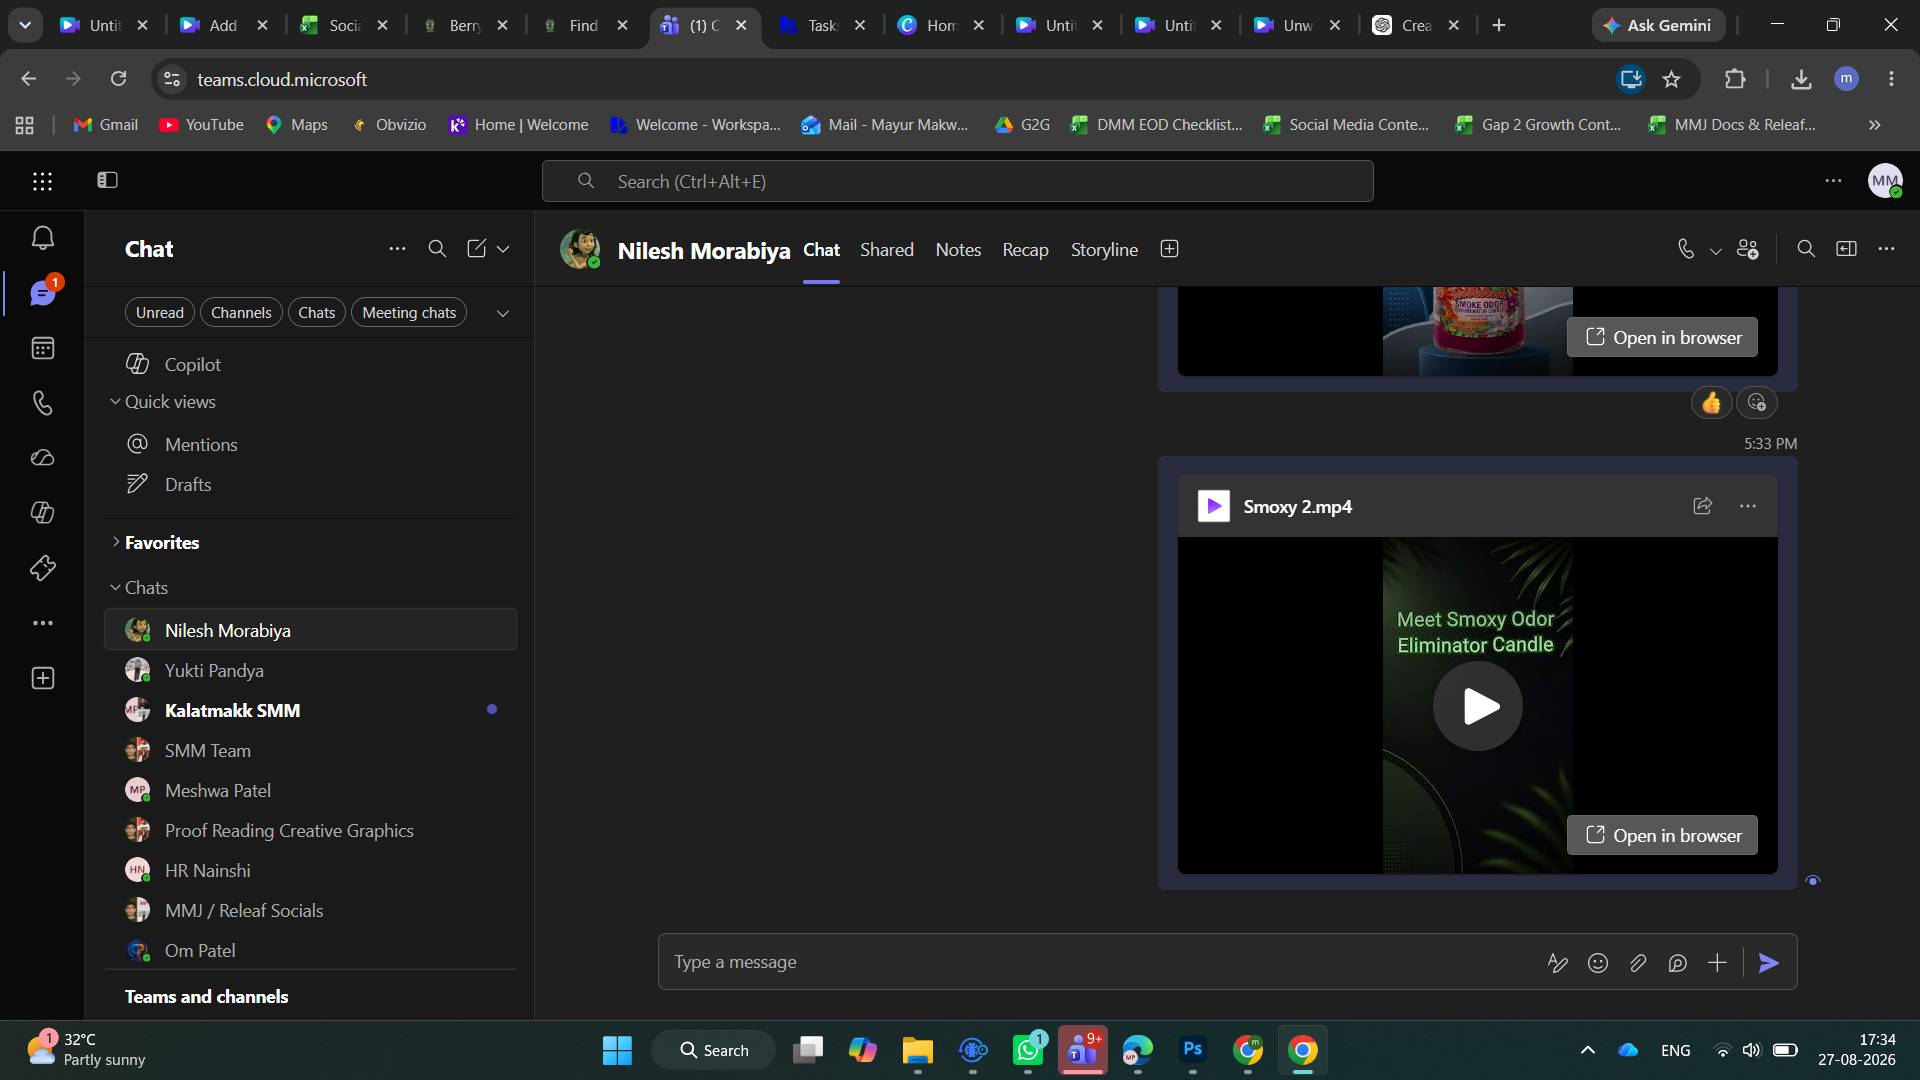Viewport: 1920px width, 1080px height.
Task: Open the new chat options dropdown
Action: [x=503, y=249]
